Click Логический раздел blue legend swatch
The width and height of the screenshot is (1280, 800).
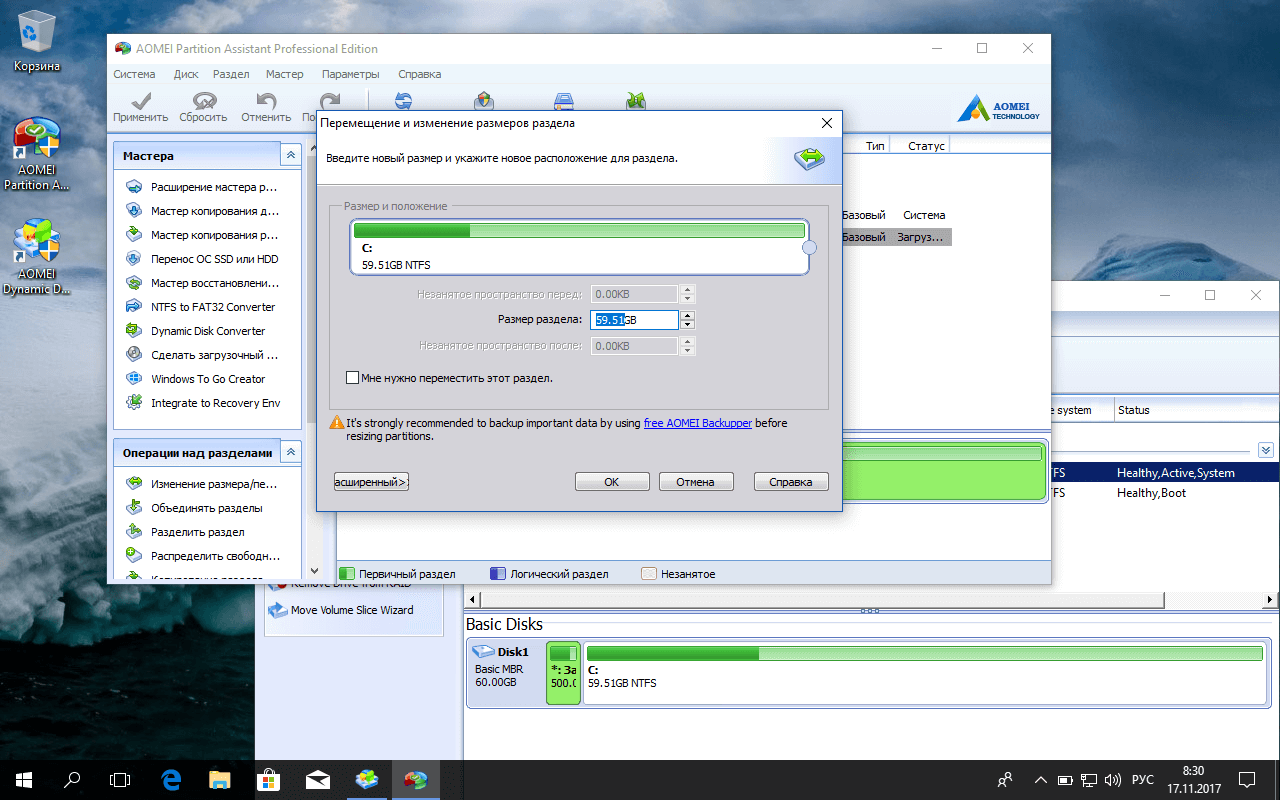498,574
